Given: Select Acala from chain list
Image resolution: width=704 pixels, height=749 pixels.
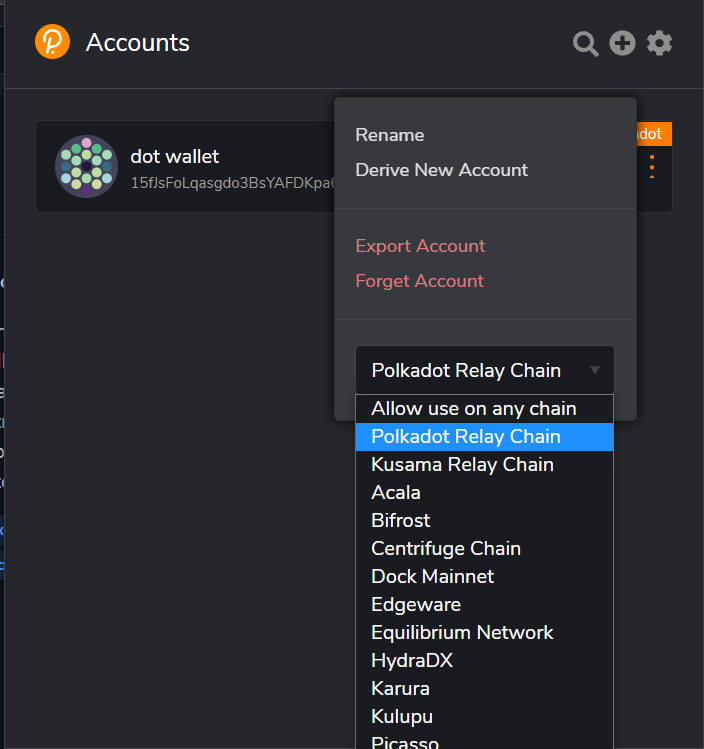Looking at the screenshot, I should (x=396, y=492).
